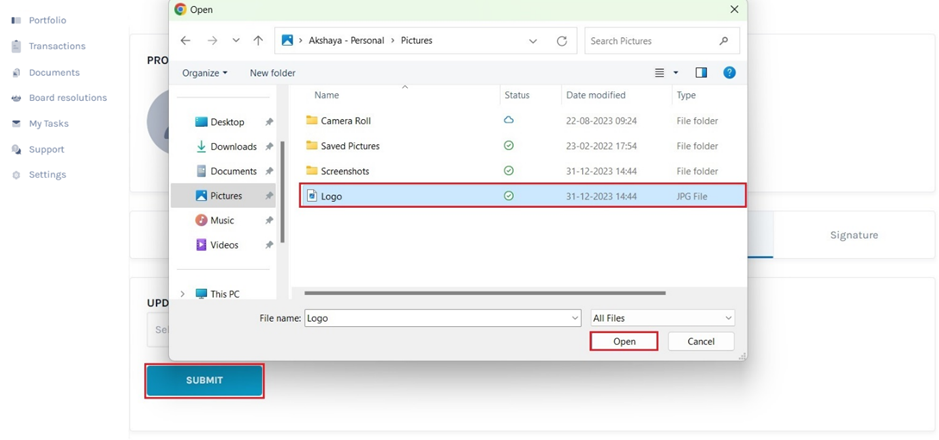Open Portfolio in web sidebar

(47, 20)
